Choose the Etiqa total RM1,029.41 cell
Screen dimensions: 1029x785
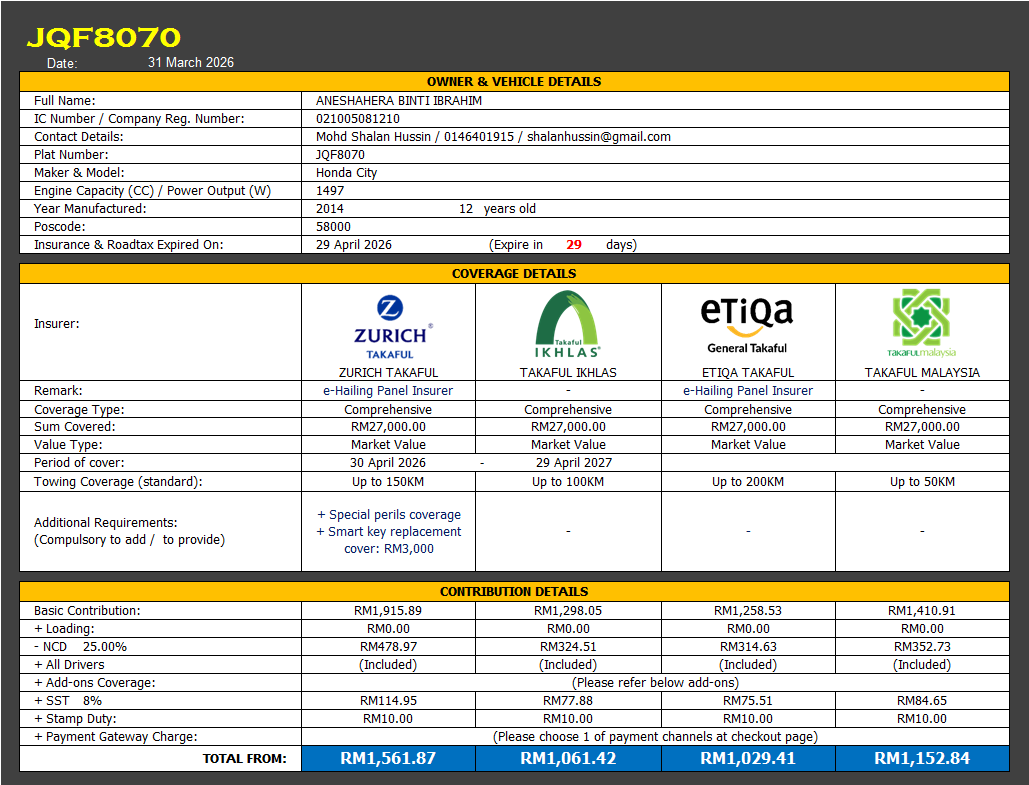[748, 758]
